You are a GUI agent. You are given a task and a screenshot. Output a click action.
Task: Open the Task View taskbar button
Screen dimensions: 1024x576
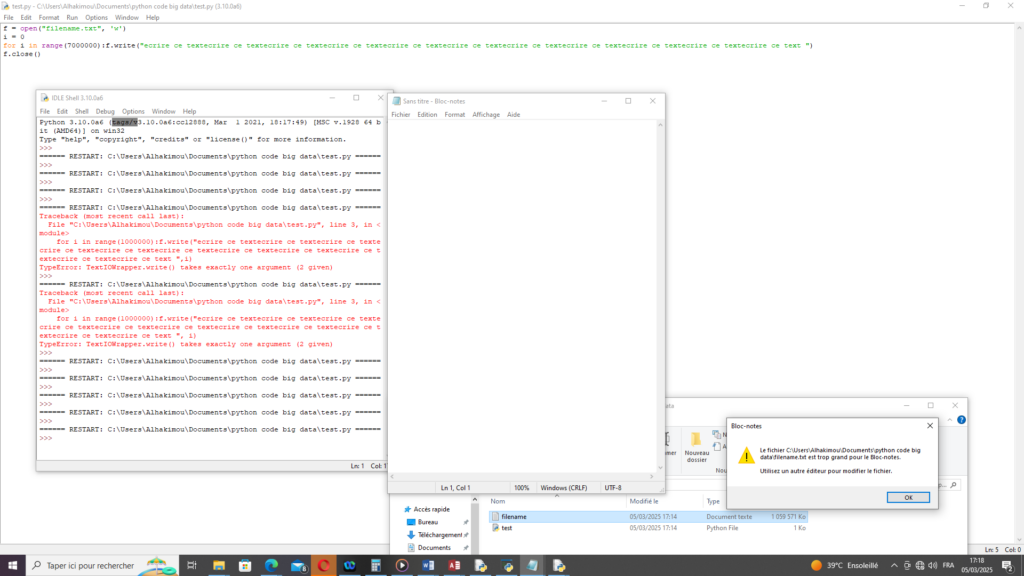[193, 565]
